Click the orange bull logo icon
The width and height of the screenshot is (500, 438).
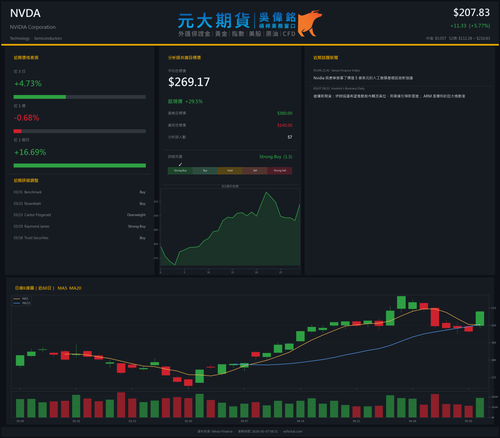click(310, 23)
